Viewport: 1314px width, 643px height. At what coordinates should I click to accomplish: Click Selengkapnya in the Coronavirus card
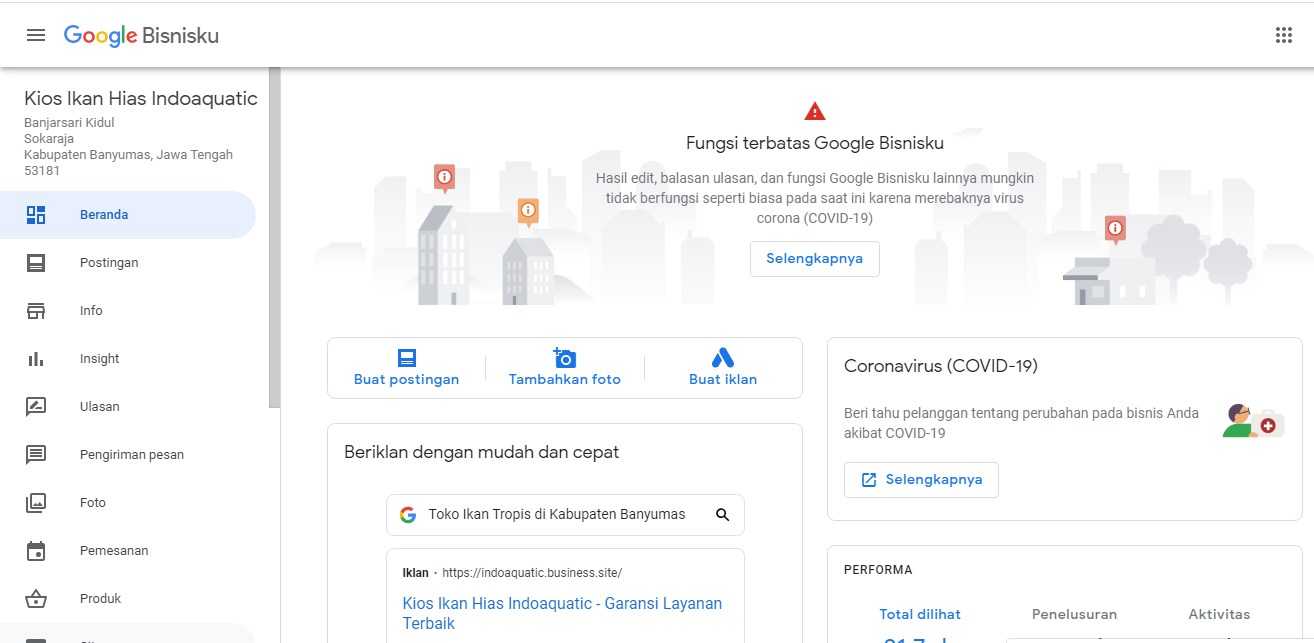coord(921,480)
